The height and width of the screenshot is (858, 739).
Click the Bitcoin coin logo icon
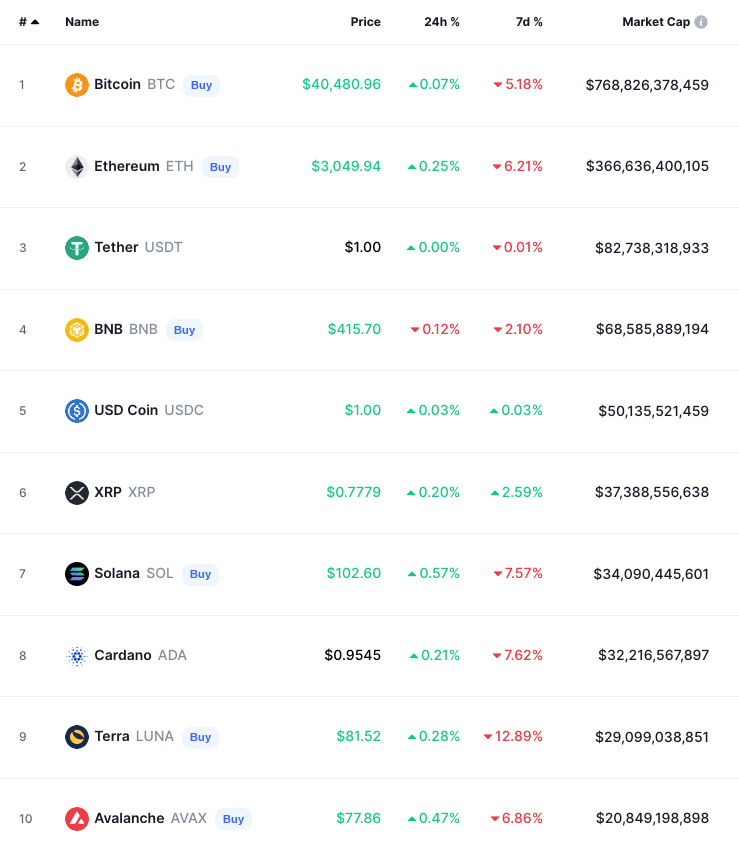(x=77, y=85)
